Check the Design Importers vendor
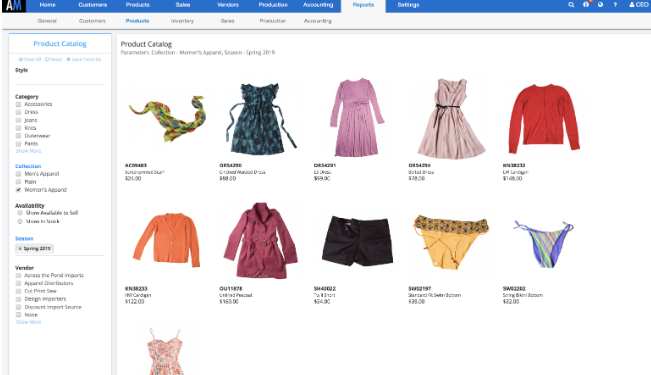651x375 pixels. pos(18,299)
